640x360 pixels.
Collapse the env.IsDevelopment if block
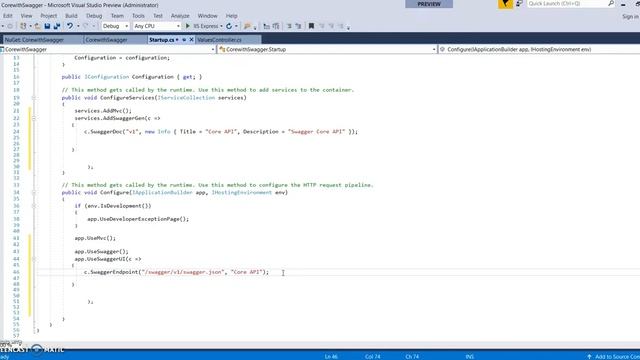[x=34, y=206]
